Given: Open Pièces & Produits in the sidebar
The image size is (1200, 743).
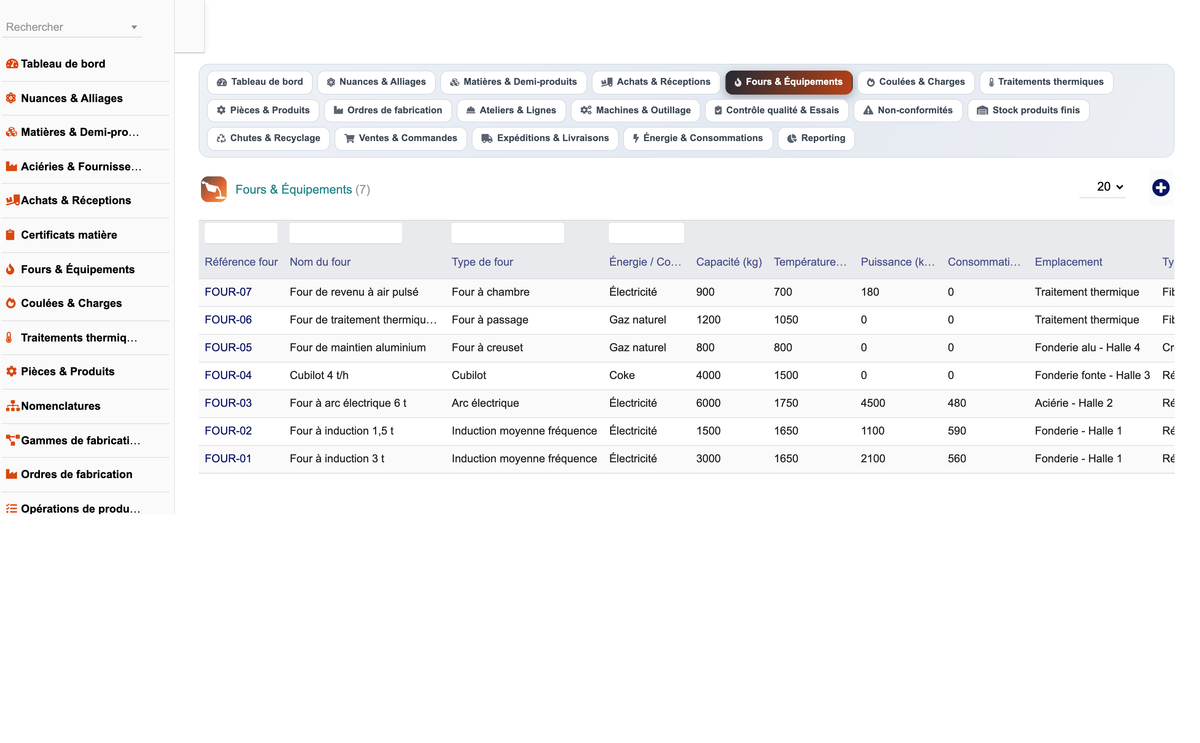Looking at the screenshot, I should [68, 371].
